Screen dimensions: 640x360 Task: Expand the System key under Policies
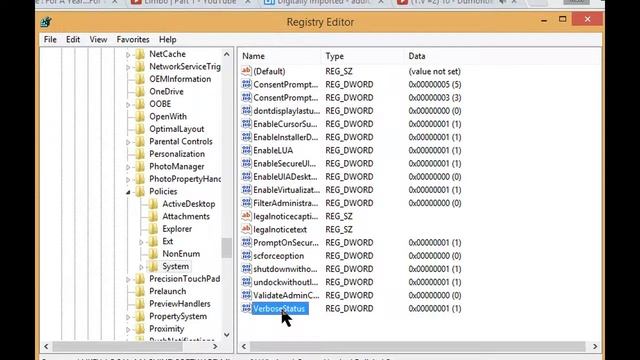click(141, 267)
